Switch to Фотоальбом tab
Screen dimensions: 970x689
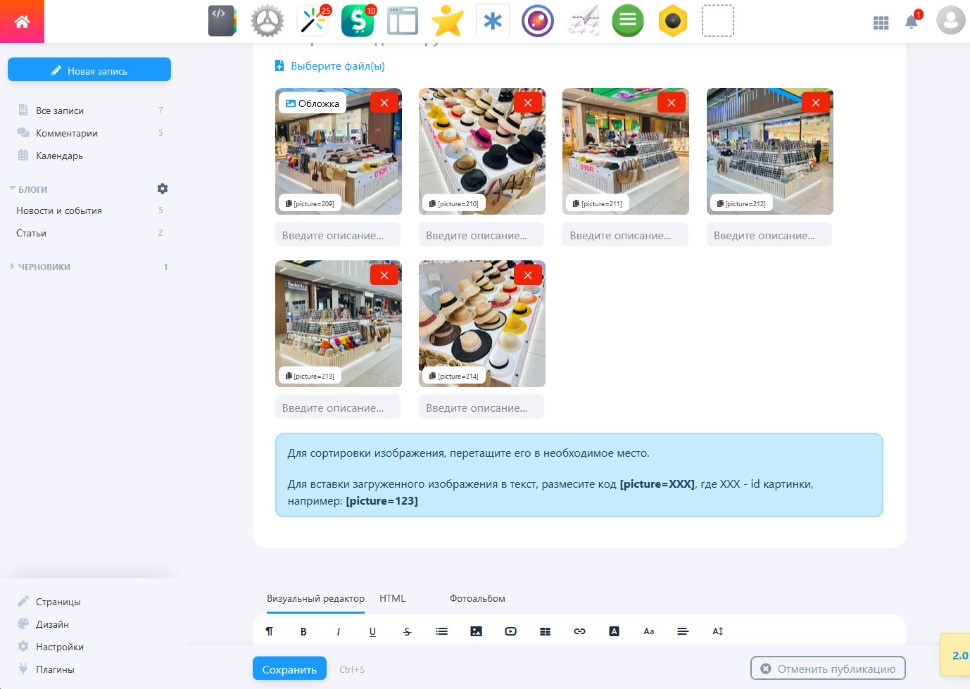click(477, 598)
